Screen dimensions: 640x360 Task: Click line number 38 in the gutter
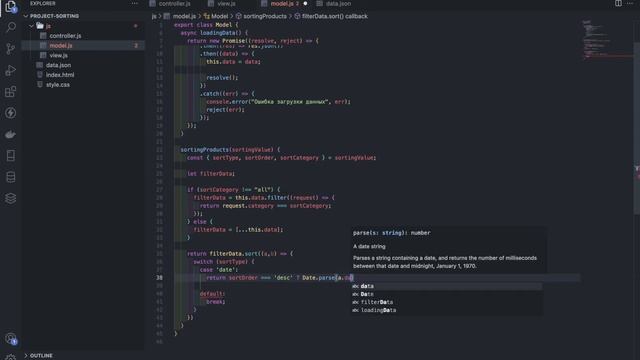[x=159, y=278]
